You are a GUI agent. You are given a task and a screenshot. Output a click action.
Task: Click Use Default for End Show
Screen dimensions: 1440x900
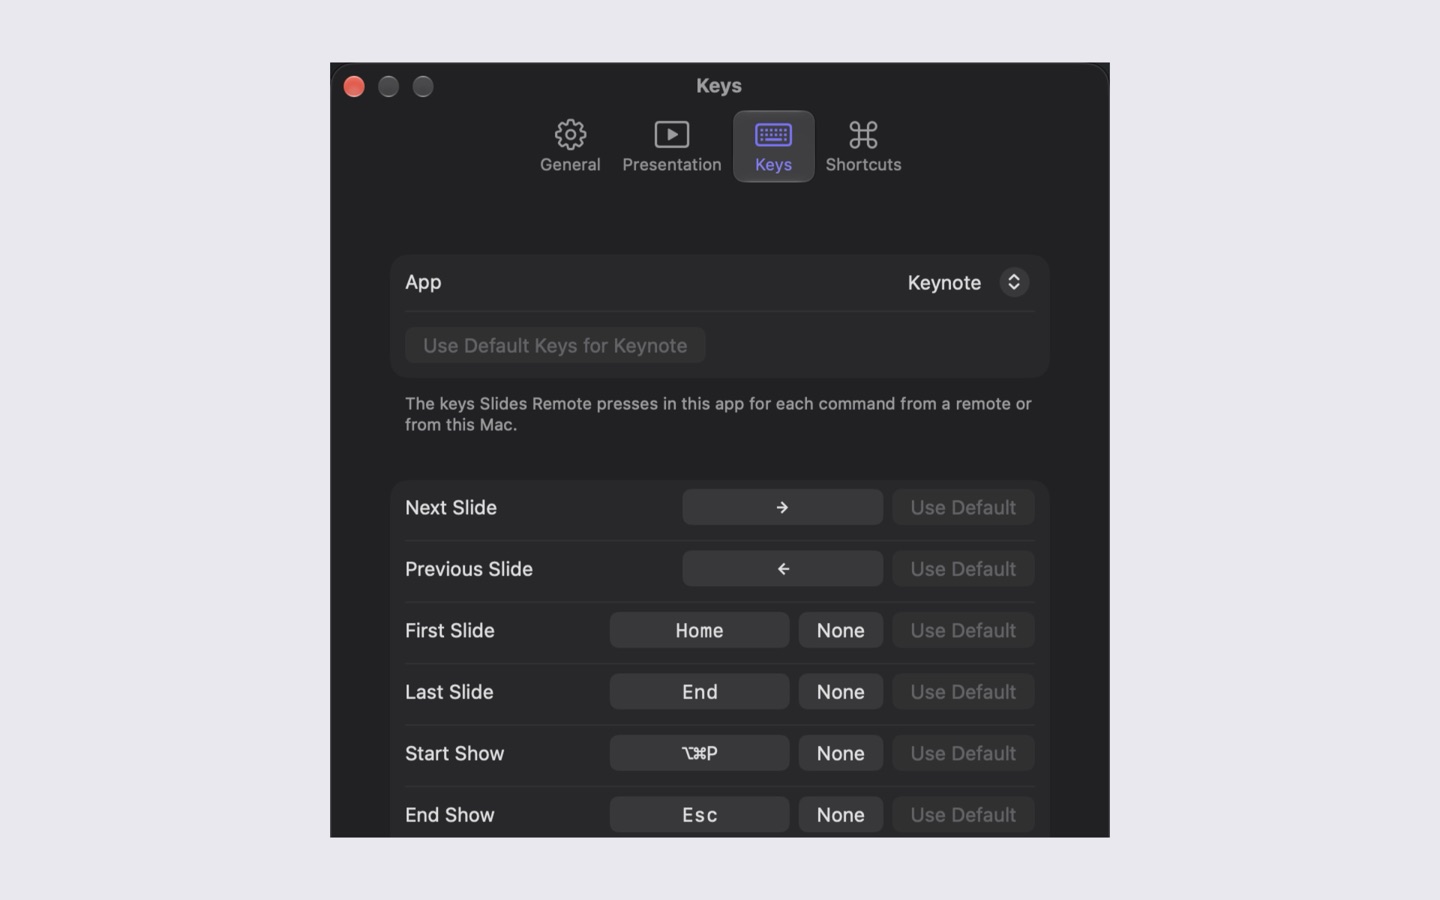click(x=963, y=815)
